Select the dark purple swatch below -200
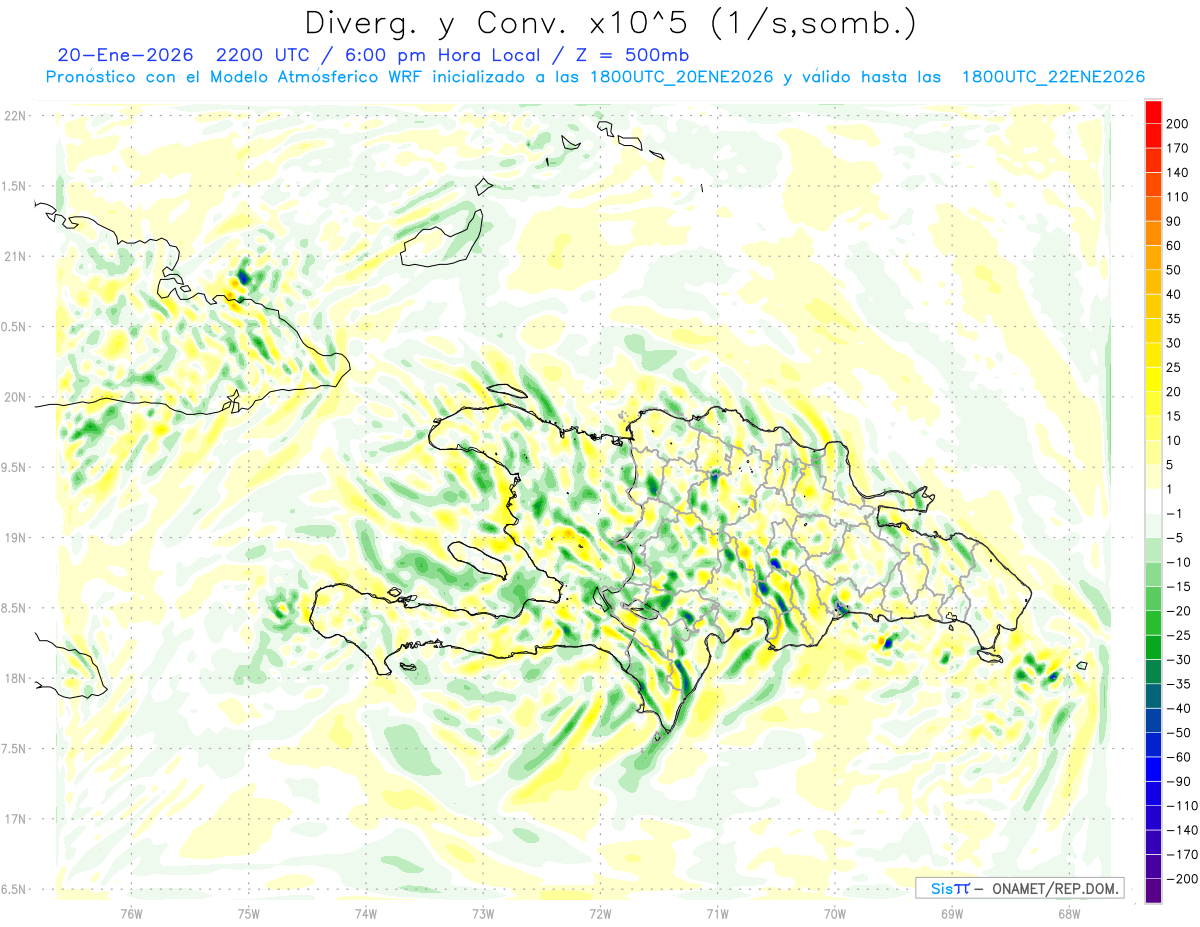The height and width of the screenshot is (927, 1200). click(x=1153, y=892)
